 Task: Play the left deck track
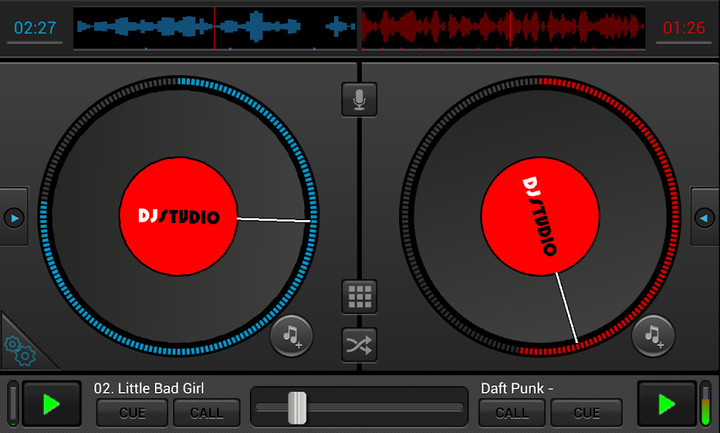tap(52, 404)
